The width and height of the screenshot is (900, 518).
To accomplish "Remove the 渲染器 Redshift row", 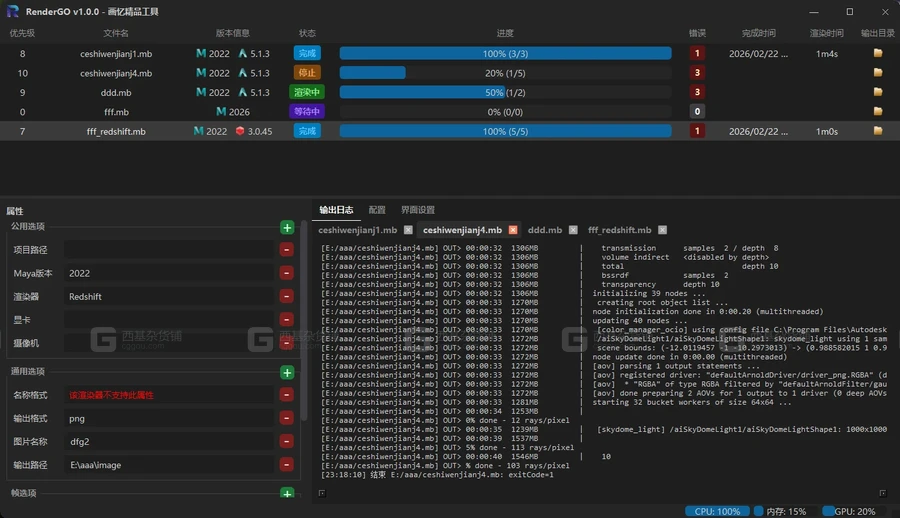I will tap(286, 296).
